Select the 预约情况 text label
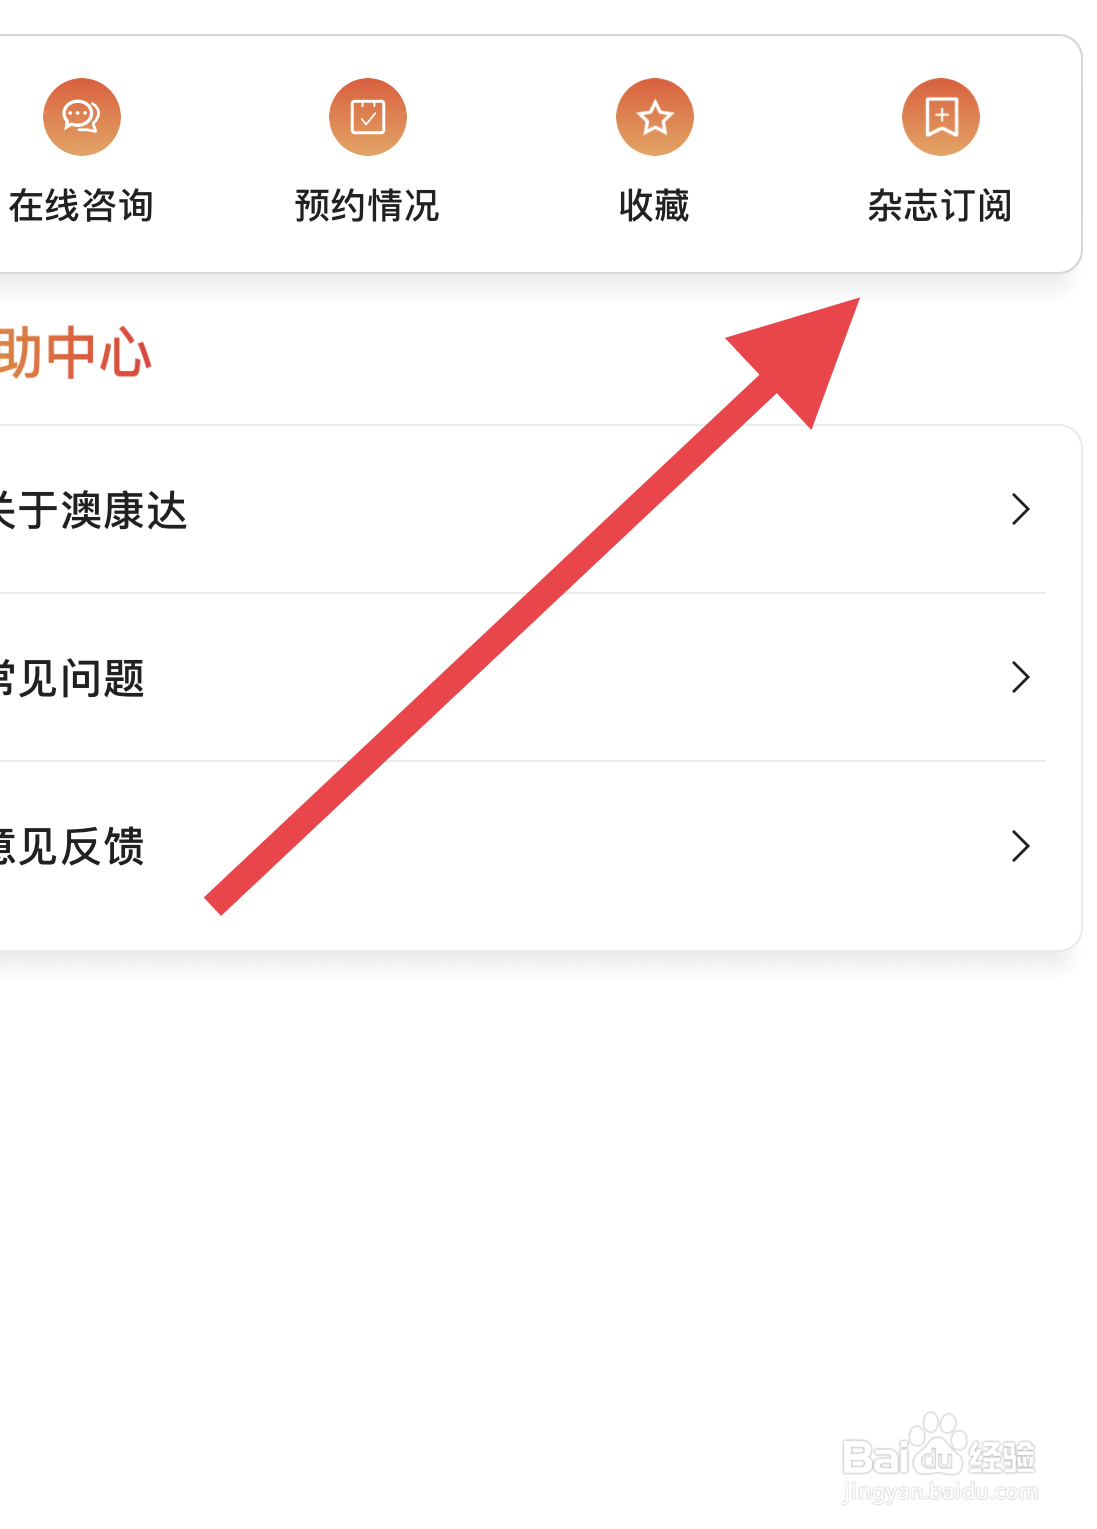 click(x=368, y=206)
